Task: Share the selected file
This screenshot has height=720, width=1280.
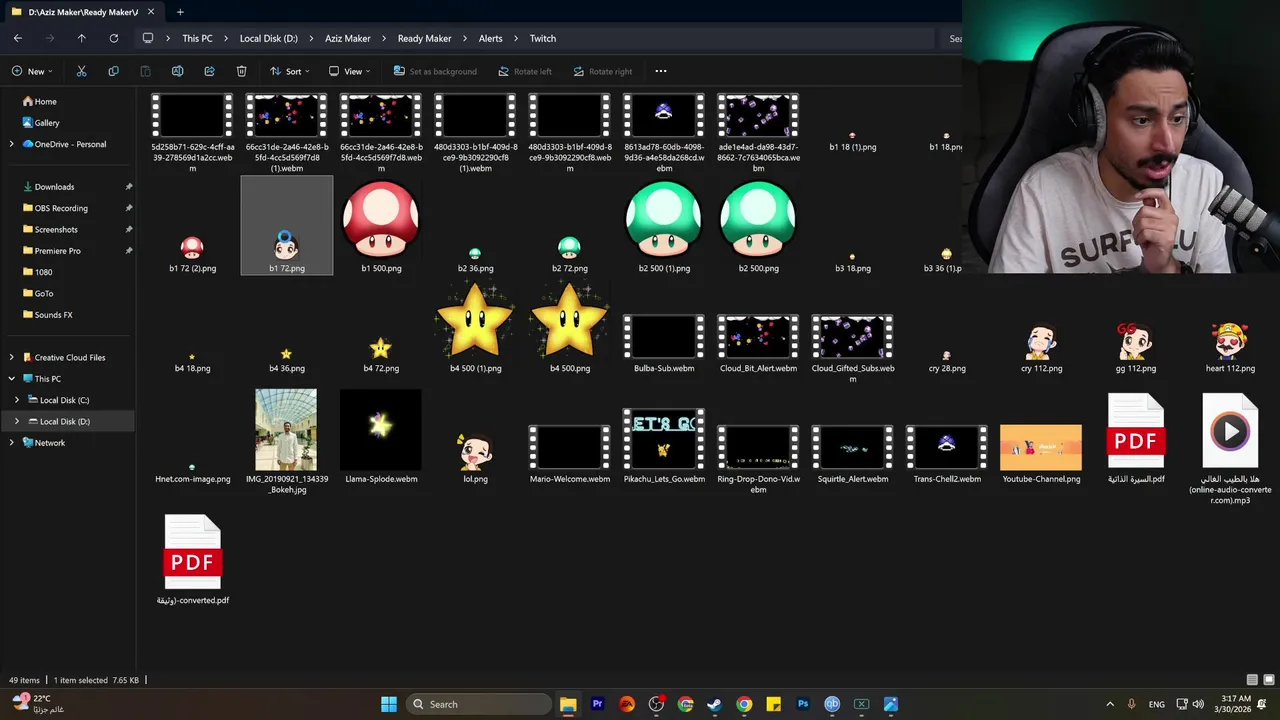Action: pyautogui.click(x=209, y=71)
